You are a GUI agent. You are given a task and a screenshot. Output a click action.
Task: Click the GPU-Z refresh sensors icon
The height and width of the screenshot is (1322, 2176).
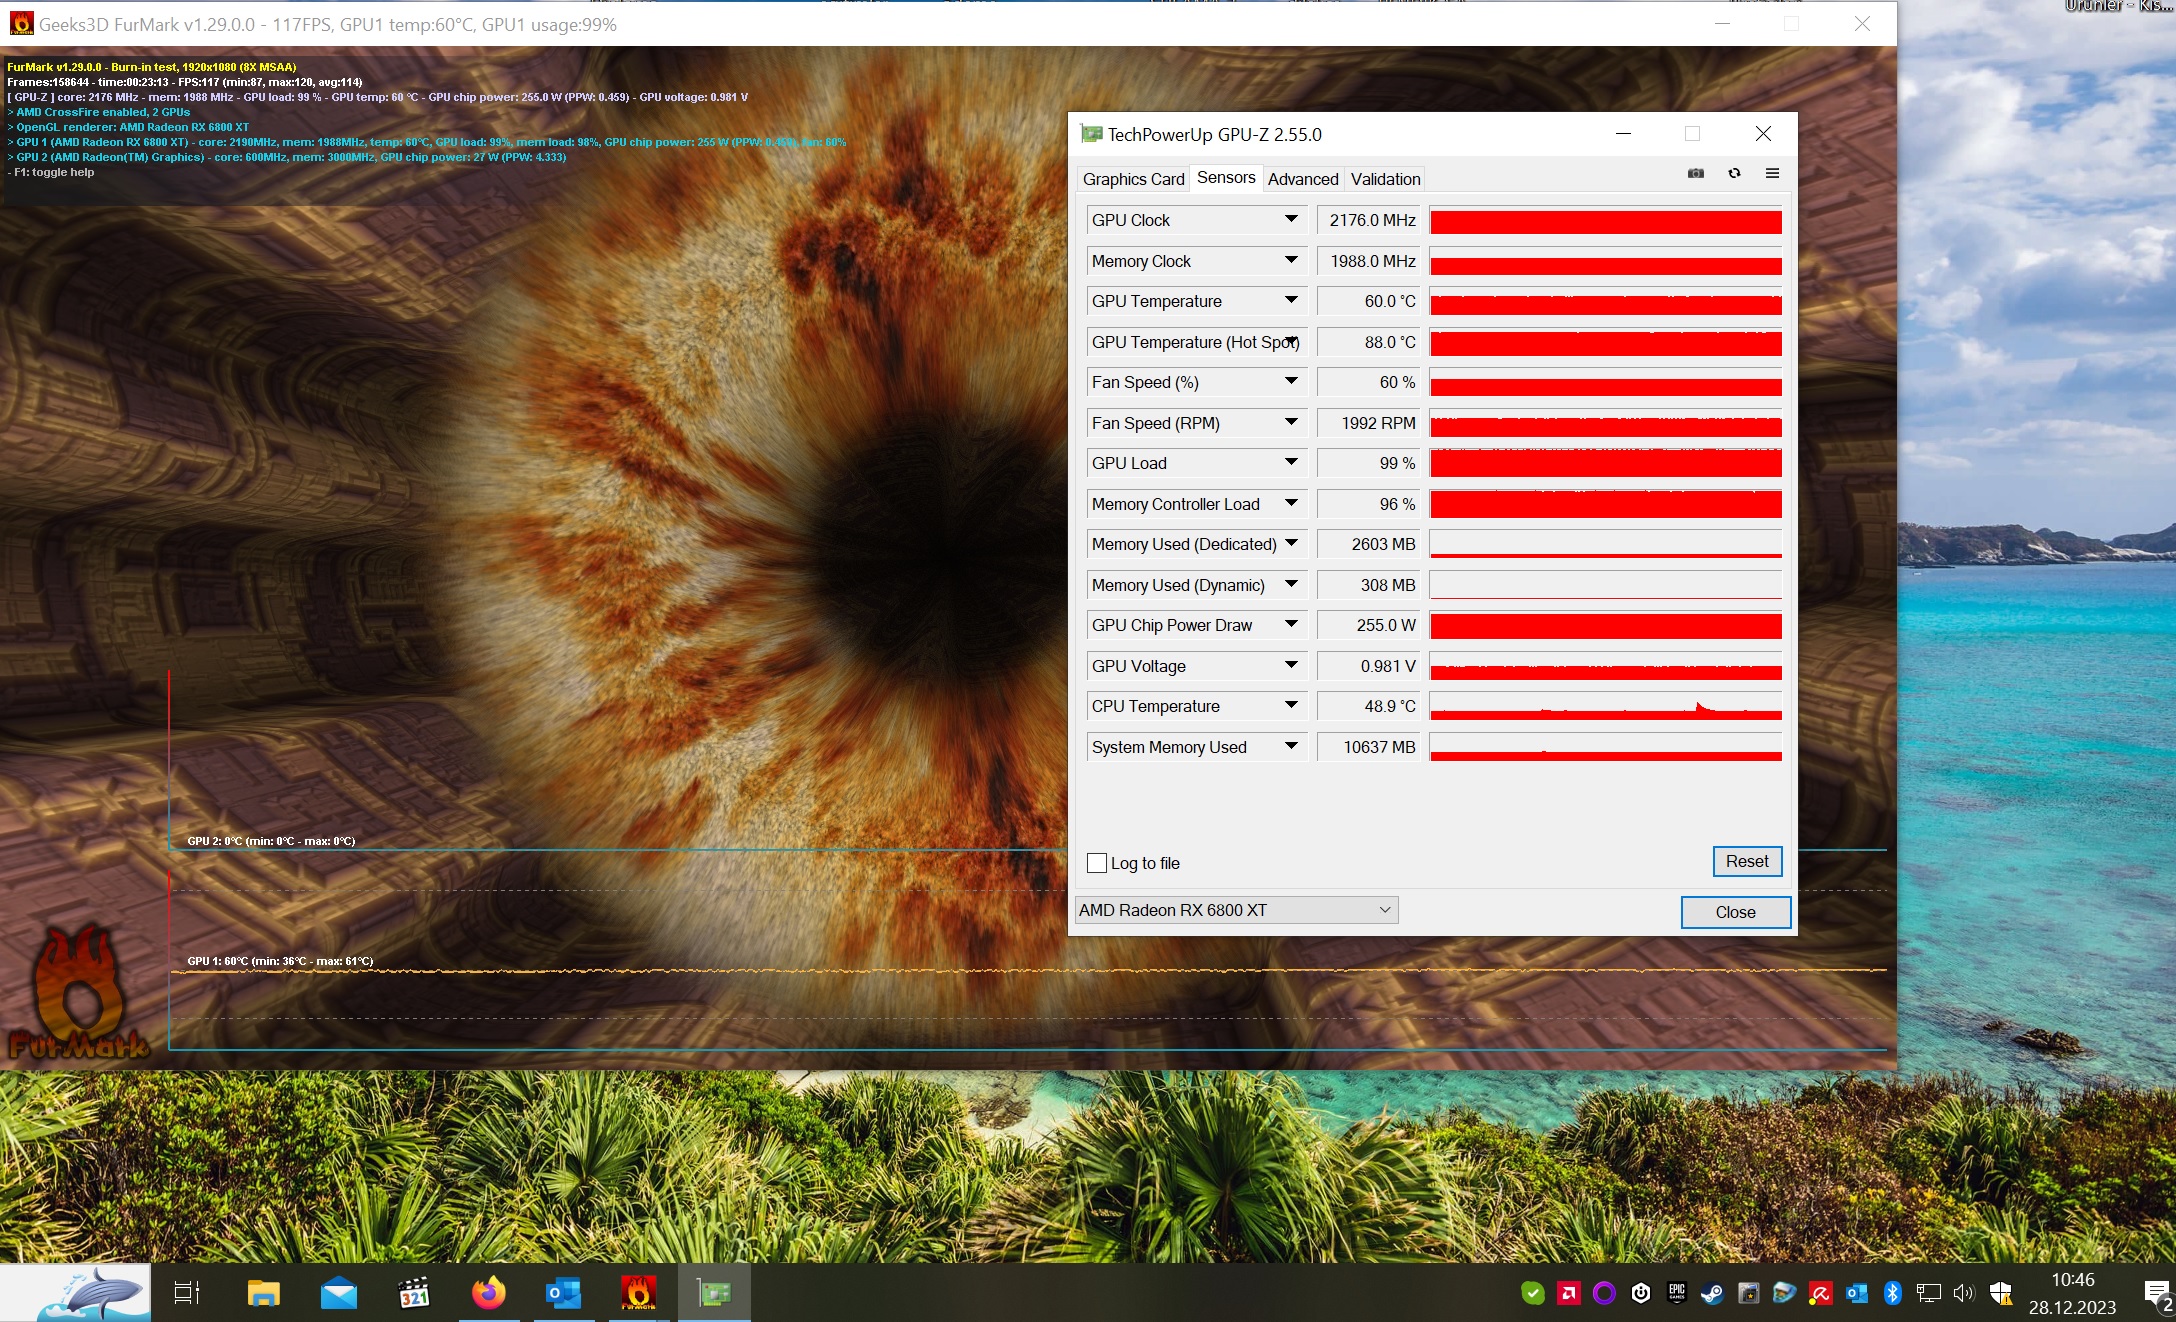click(1734, 174)
